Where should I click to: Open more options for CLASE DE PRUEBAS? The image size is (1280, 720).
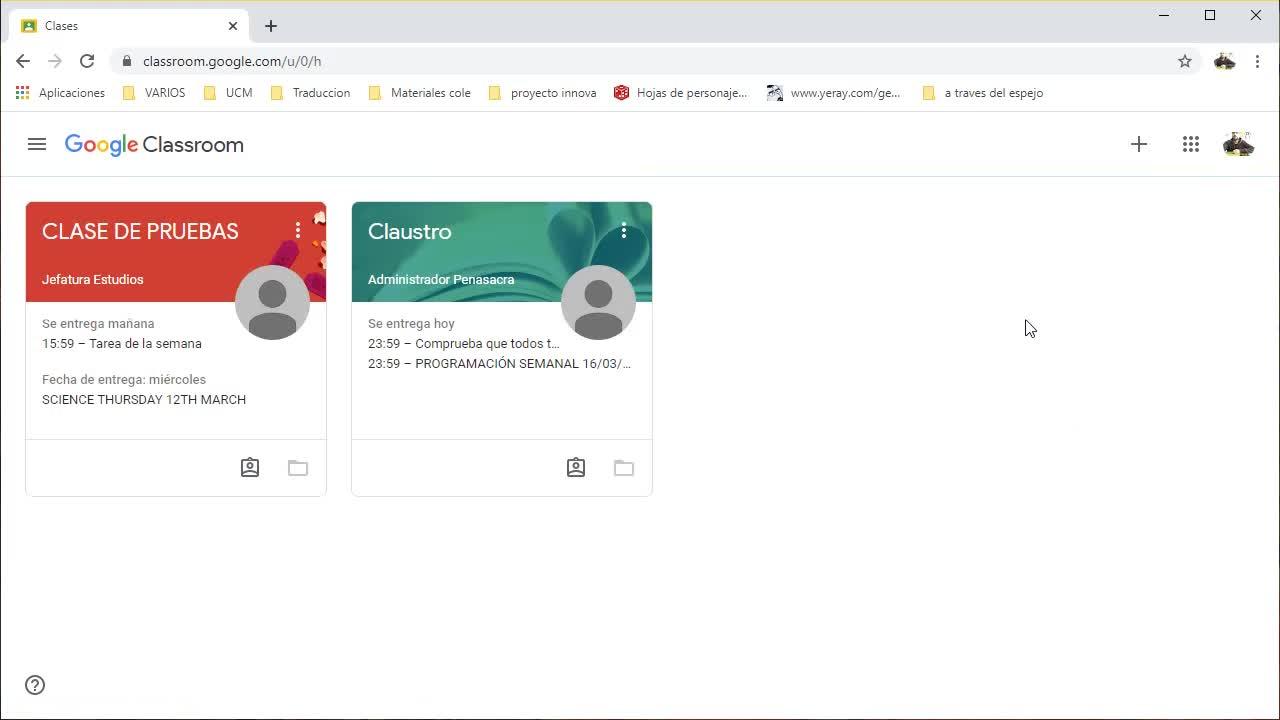(298, 231)
